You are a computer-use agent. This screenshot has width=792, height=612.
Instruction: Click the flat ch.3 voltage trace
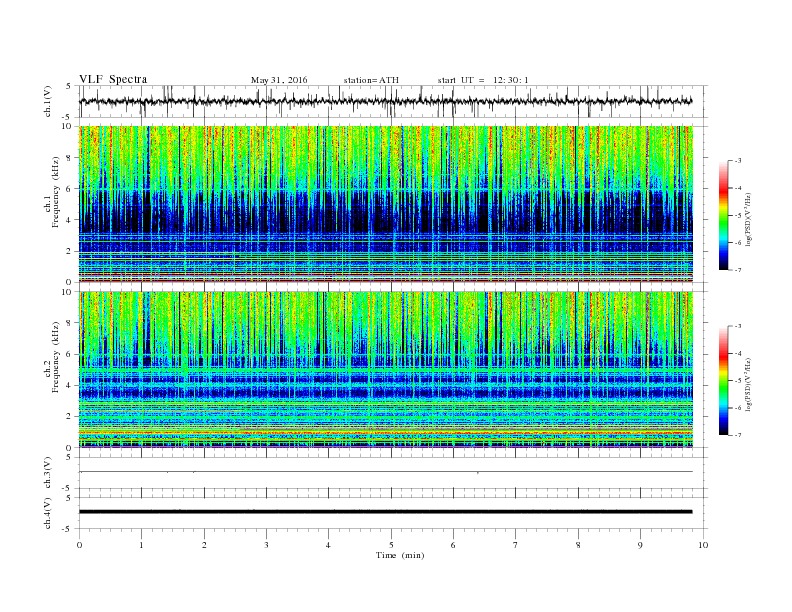(386, 472)
